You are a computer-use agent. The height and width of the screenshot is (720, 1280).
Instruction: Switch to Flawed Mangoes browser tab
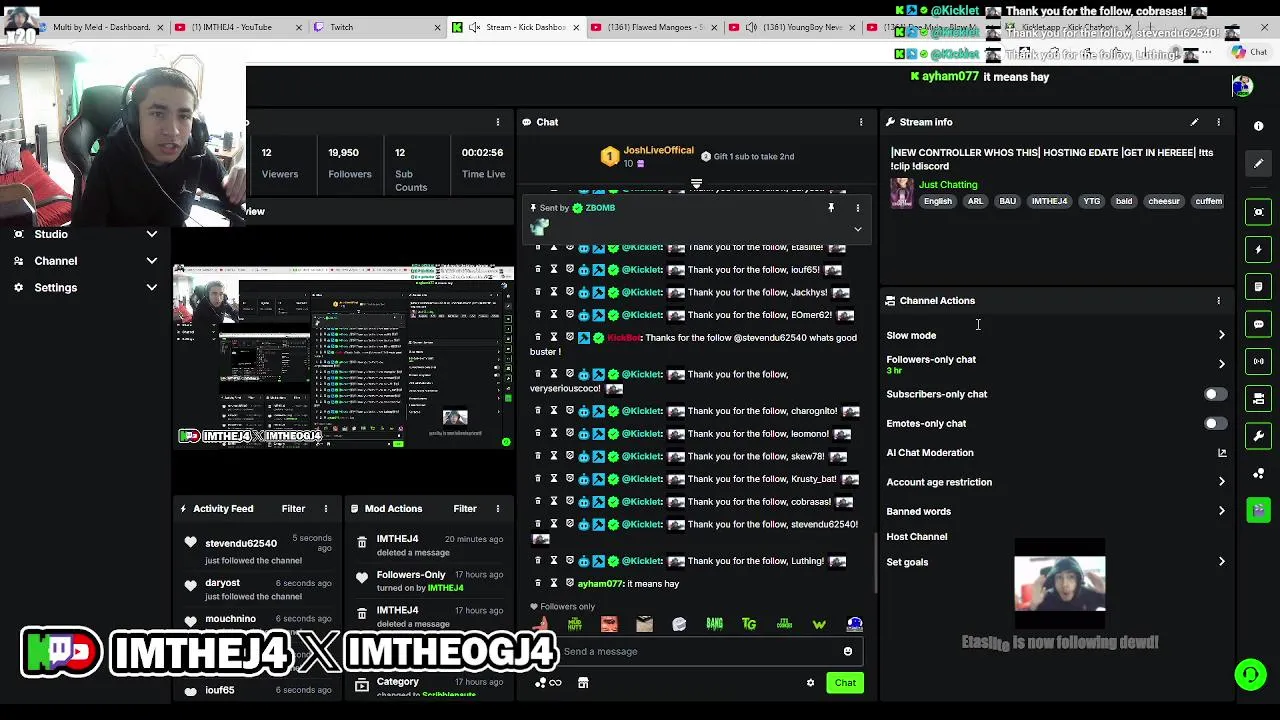tap(653, 27)
